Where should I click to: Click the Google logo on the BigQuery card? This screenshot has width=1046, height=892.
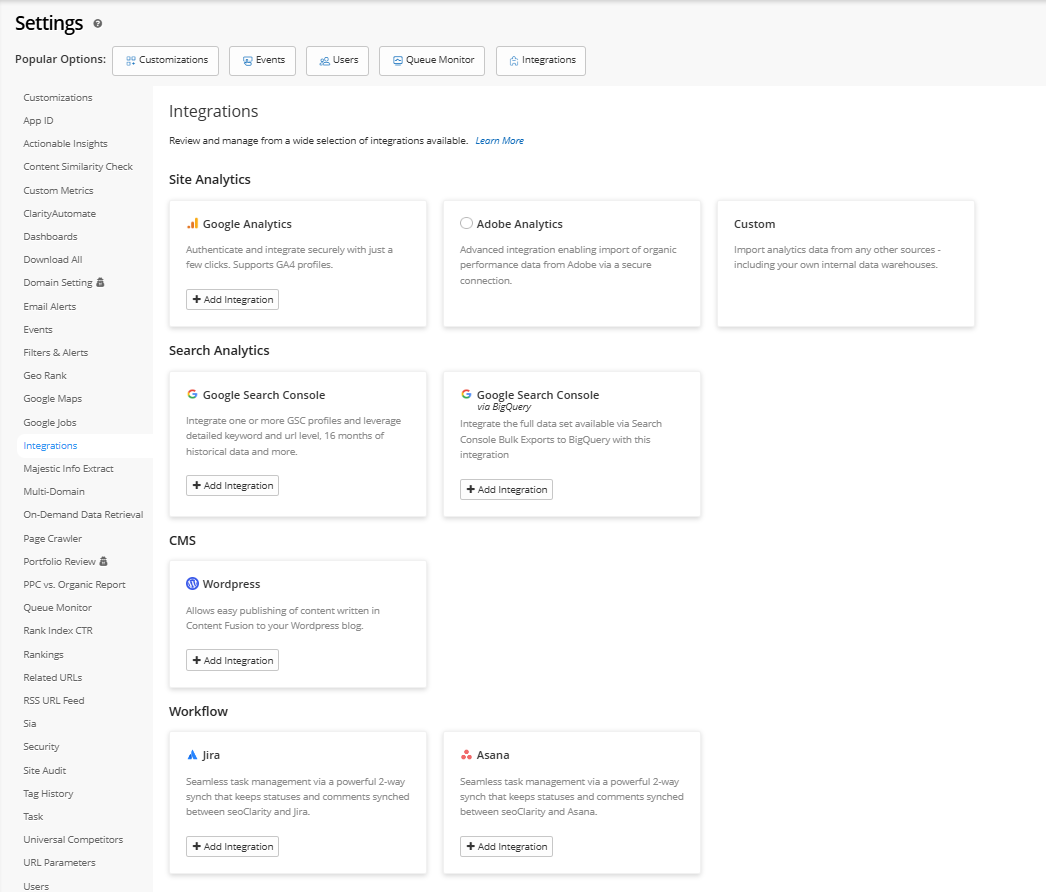pyautogui.click(x=466, y=394)
